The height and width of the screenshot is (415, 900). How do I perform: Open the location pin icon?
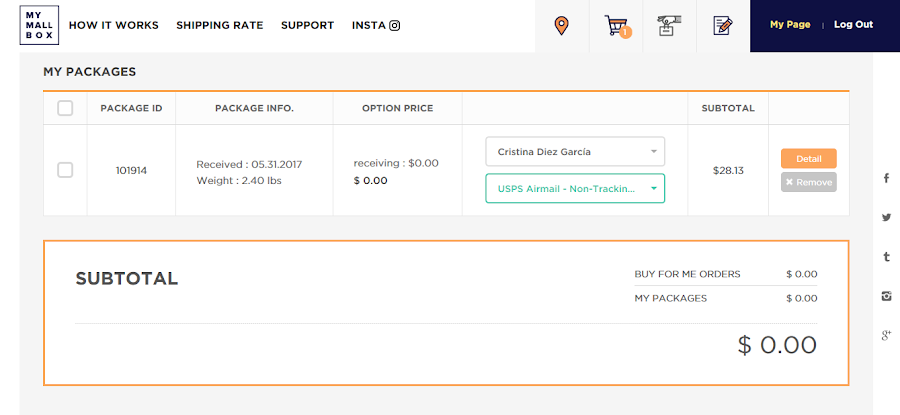point(561,26)
